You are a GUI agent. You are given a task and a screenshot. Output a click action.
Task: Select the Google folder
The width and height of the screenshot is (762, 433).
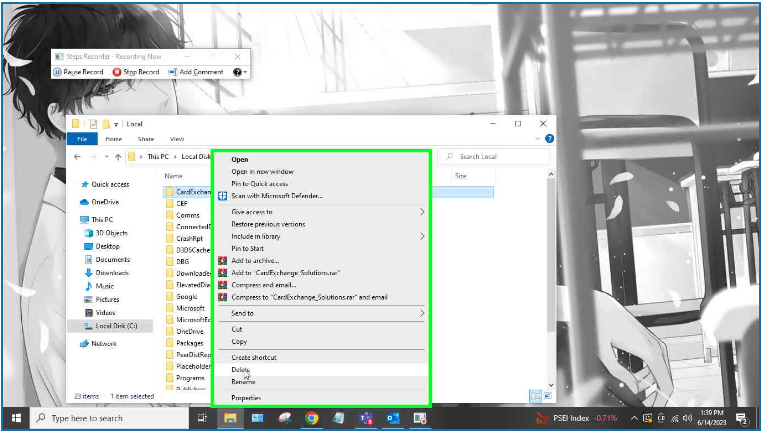point(182,296)
